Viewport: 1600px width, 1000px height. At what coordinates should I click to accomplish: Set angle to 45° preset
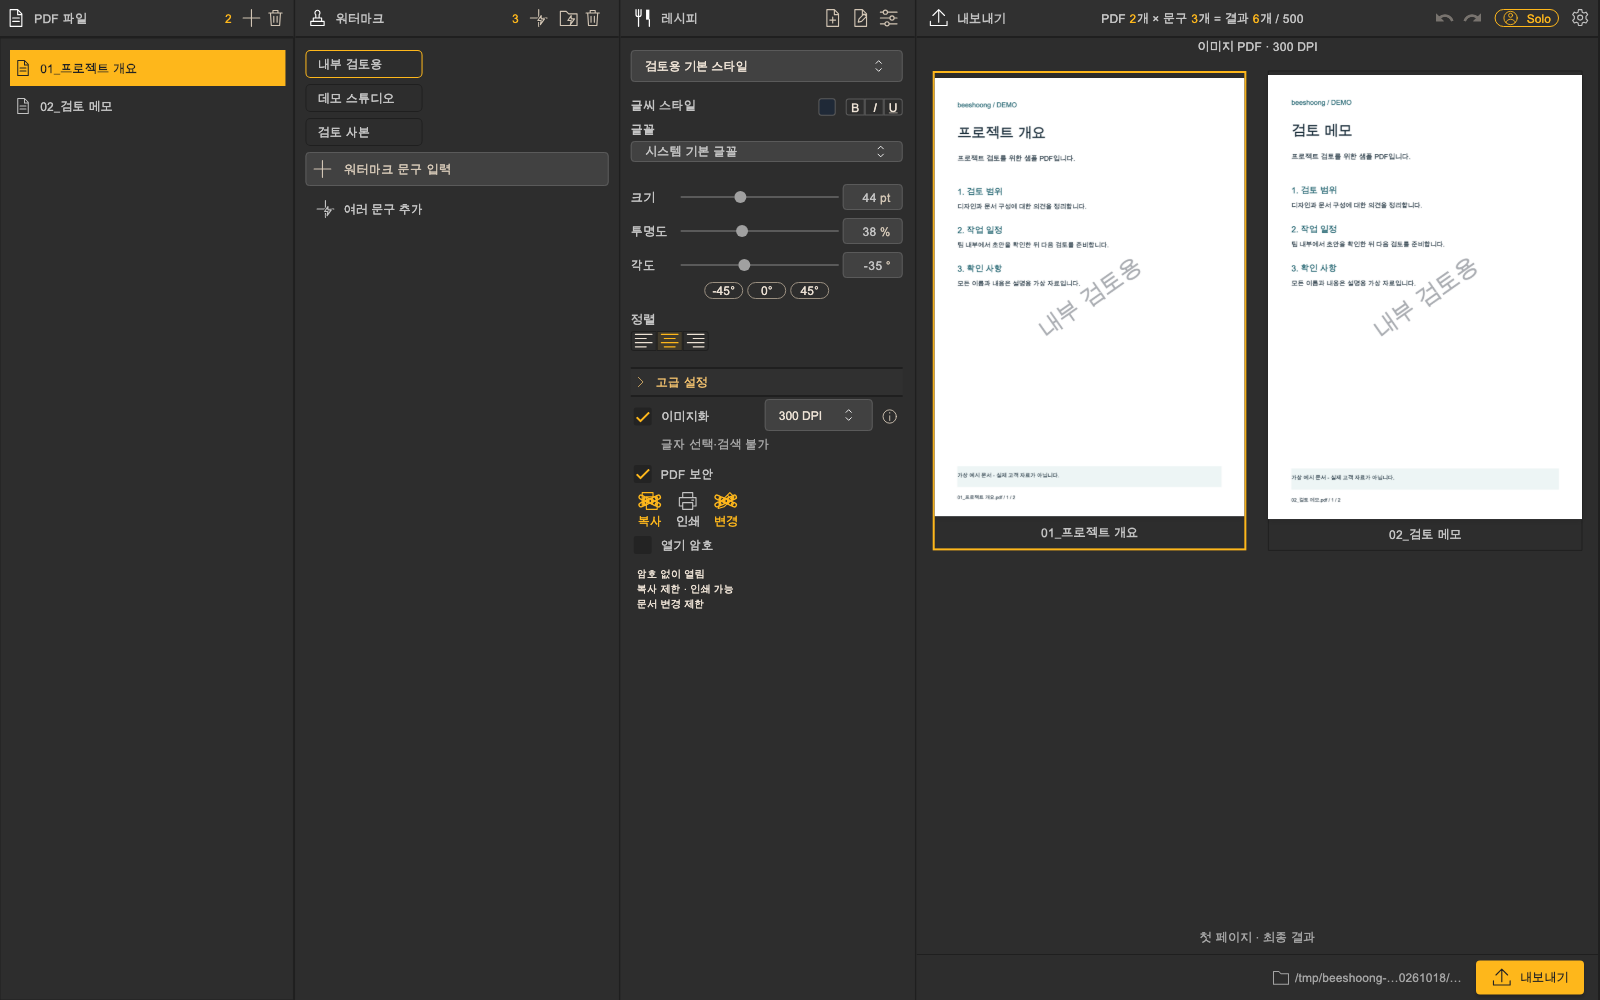click(809, 291)
